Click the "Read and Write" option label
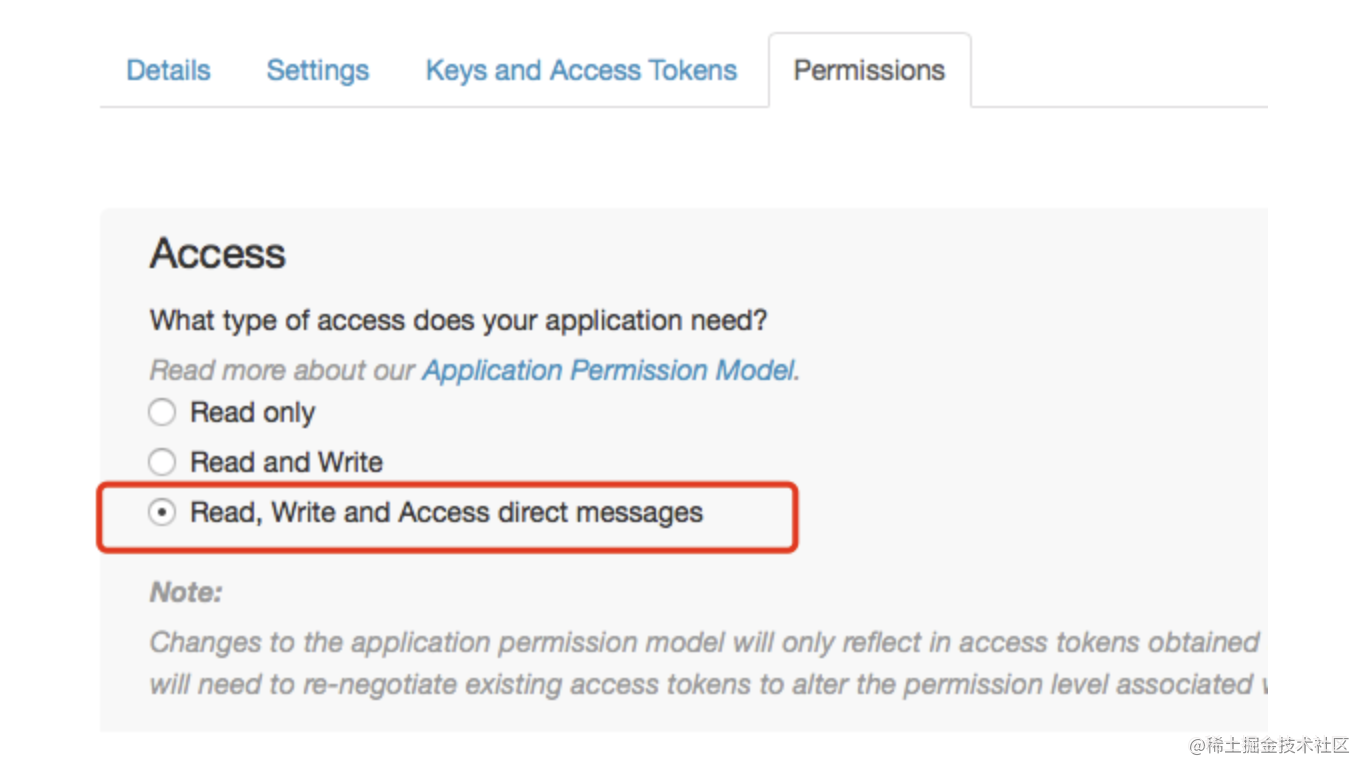Image resolution: width=1372 pixels, height=778 pixels. click(x=287, y=462)
